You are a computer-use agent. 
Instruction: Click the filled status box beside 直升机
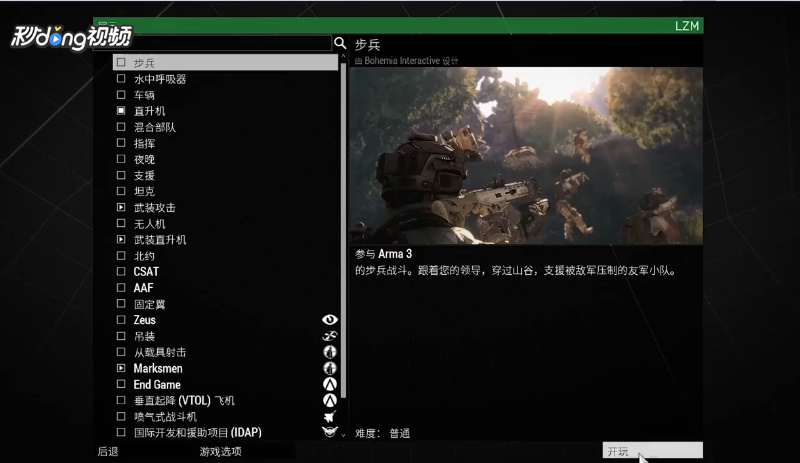pyautogui.click(x=121, y=110)
